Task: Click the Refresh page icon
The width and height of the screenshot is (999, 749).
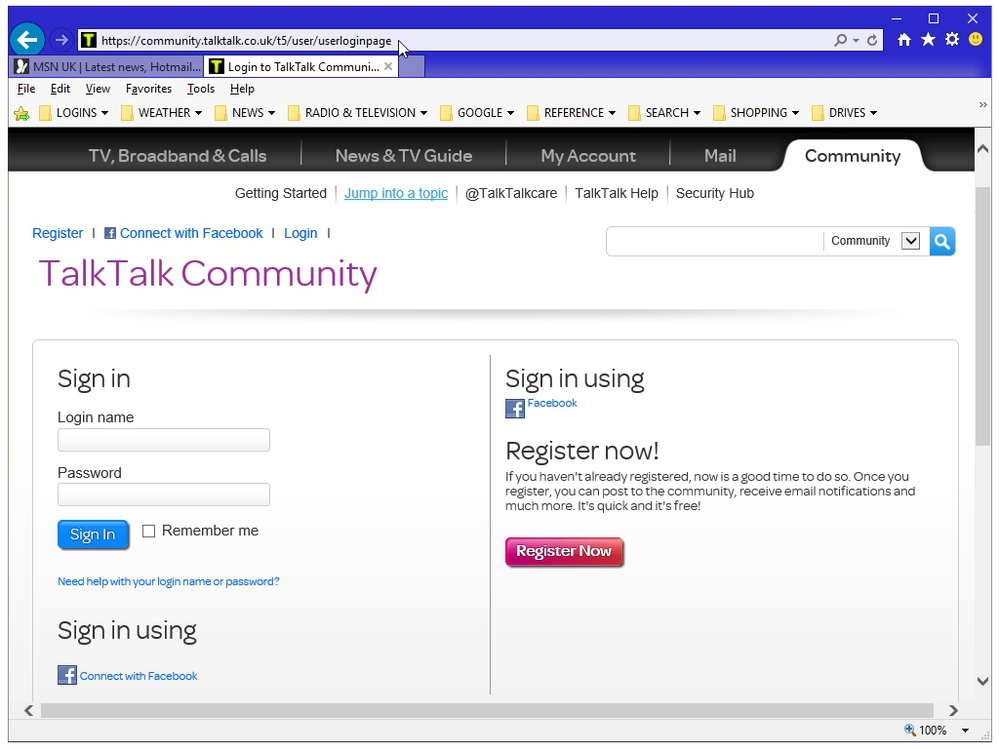Action: click(x=872, y=40)
